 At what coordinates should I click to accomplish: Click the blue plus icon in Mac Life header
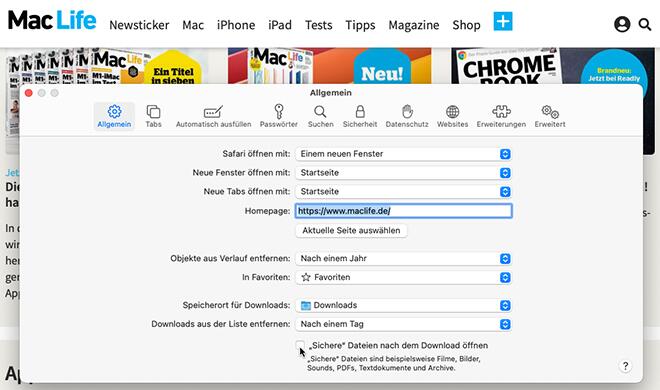point(503,21)
